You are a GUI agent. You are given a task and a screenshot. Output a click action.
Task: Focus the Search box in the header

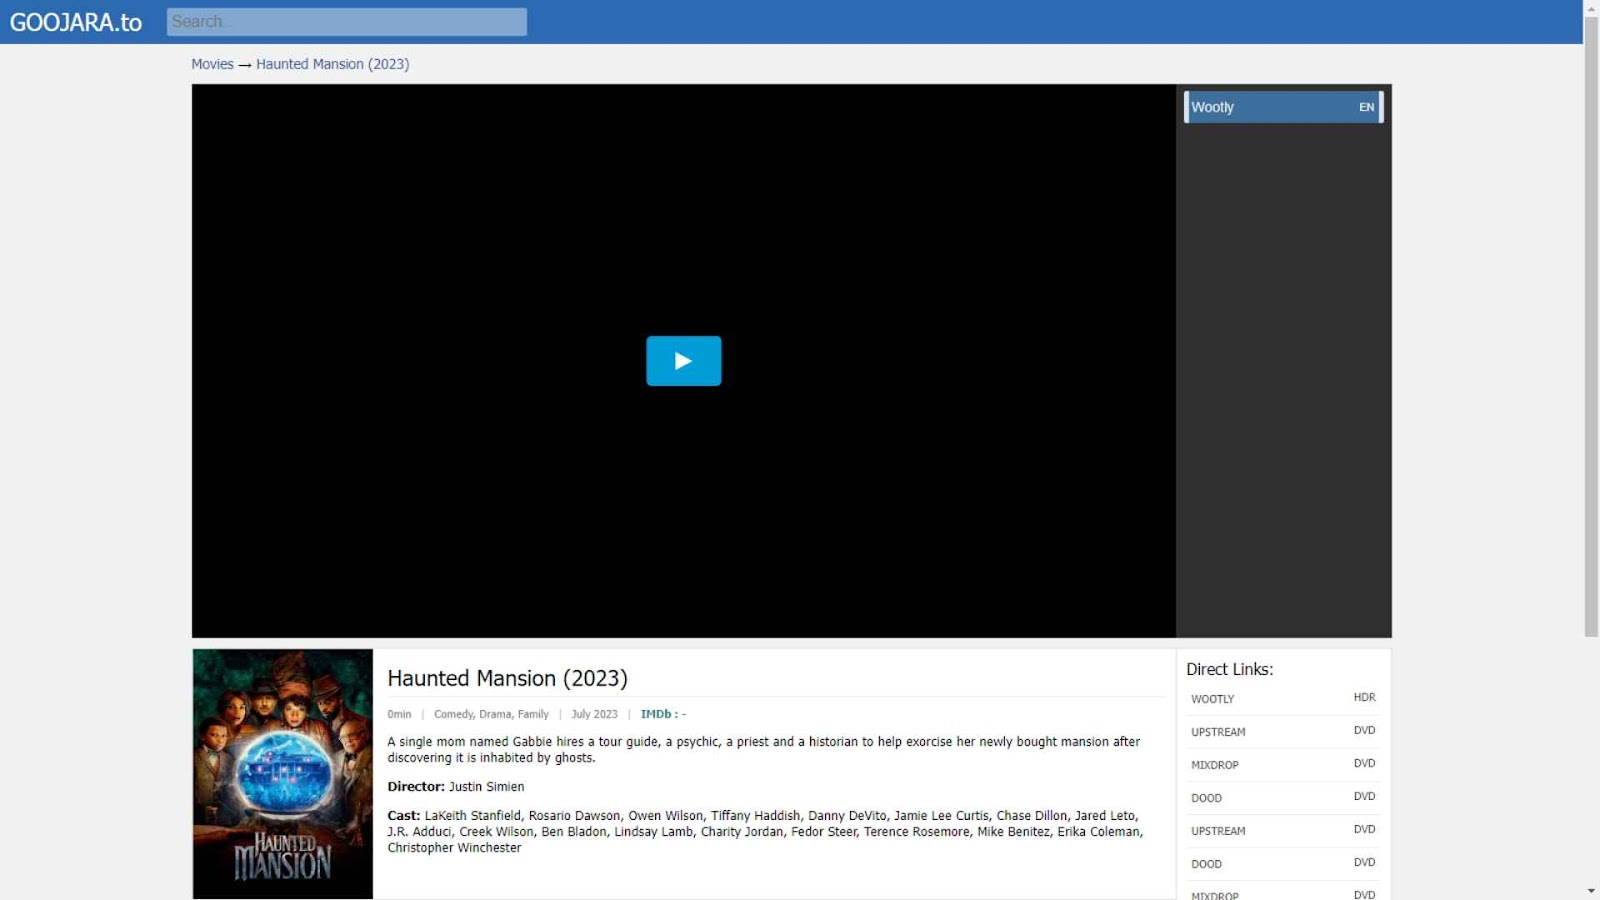[347, 22]
